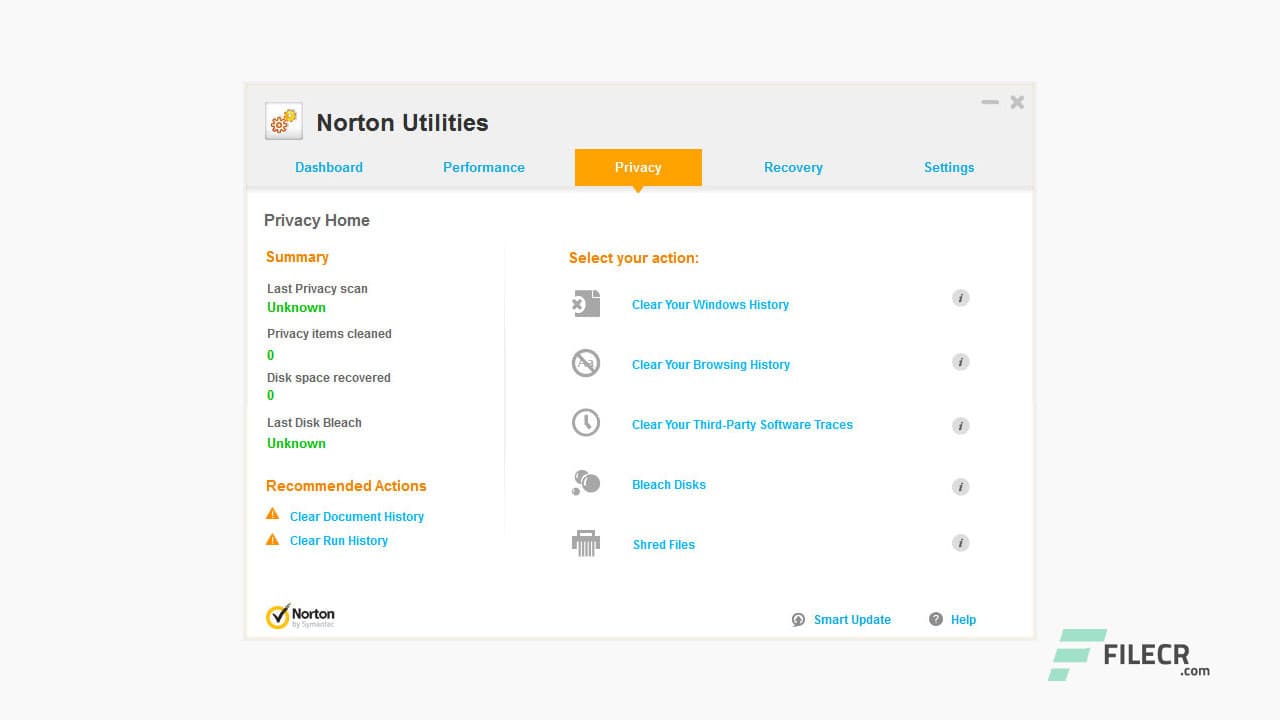Select the Clear Run History link
The height and width of the screenshot is (720, 1280).
(x=338, y=540)
